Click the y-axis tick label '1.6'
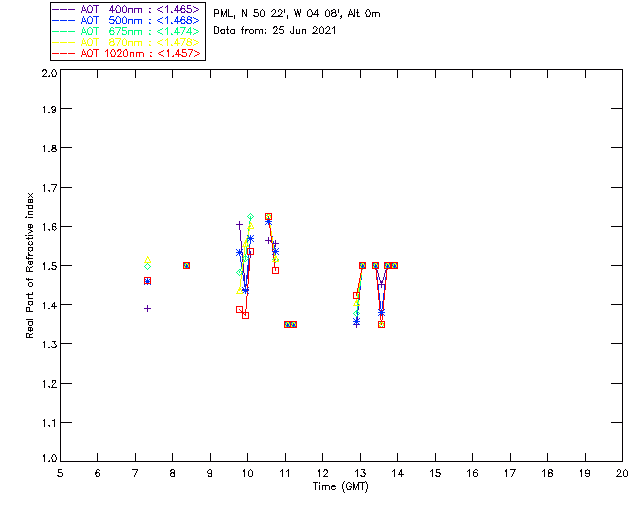This screenshot has height=512, width=640. point(49,227)
